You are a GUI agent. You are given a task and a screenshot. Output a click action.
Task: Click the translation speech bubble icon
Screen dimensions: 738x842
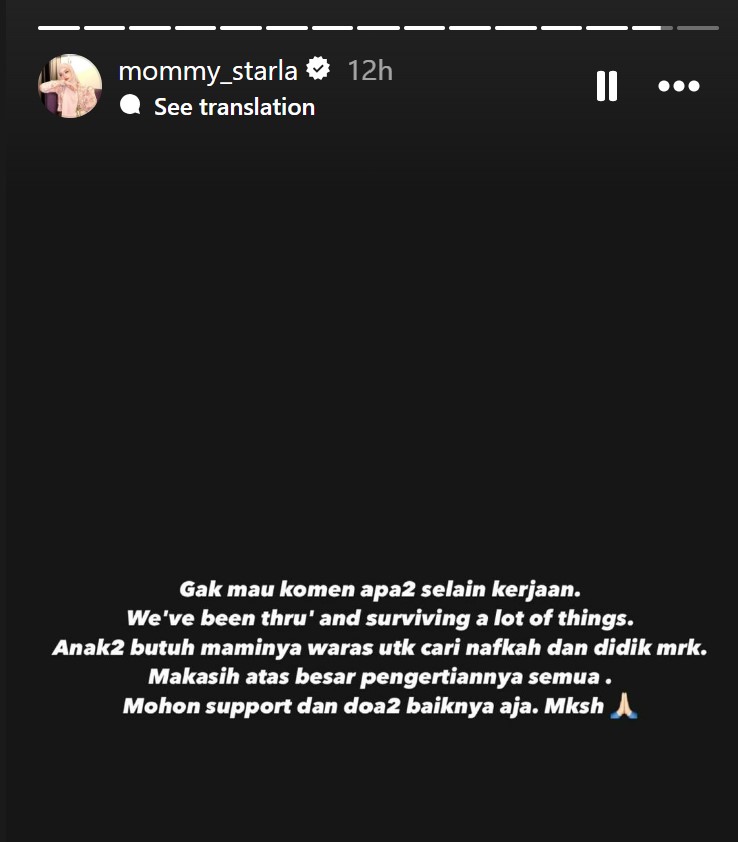tap(131, 105)
